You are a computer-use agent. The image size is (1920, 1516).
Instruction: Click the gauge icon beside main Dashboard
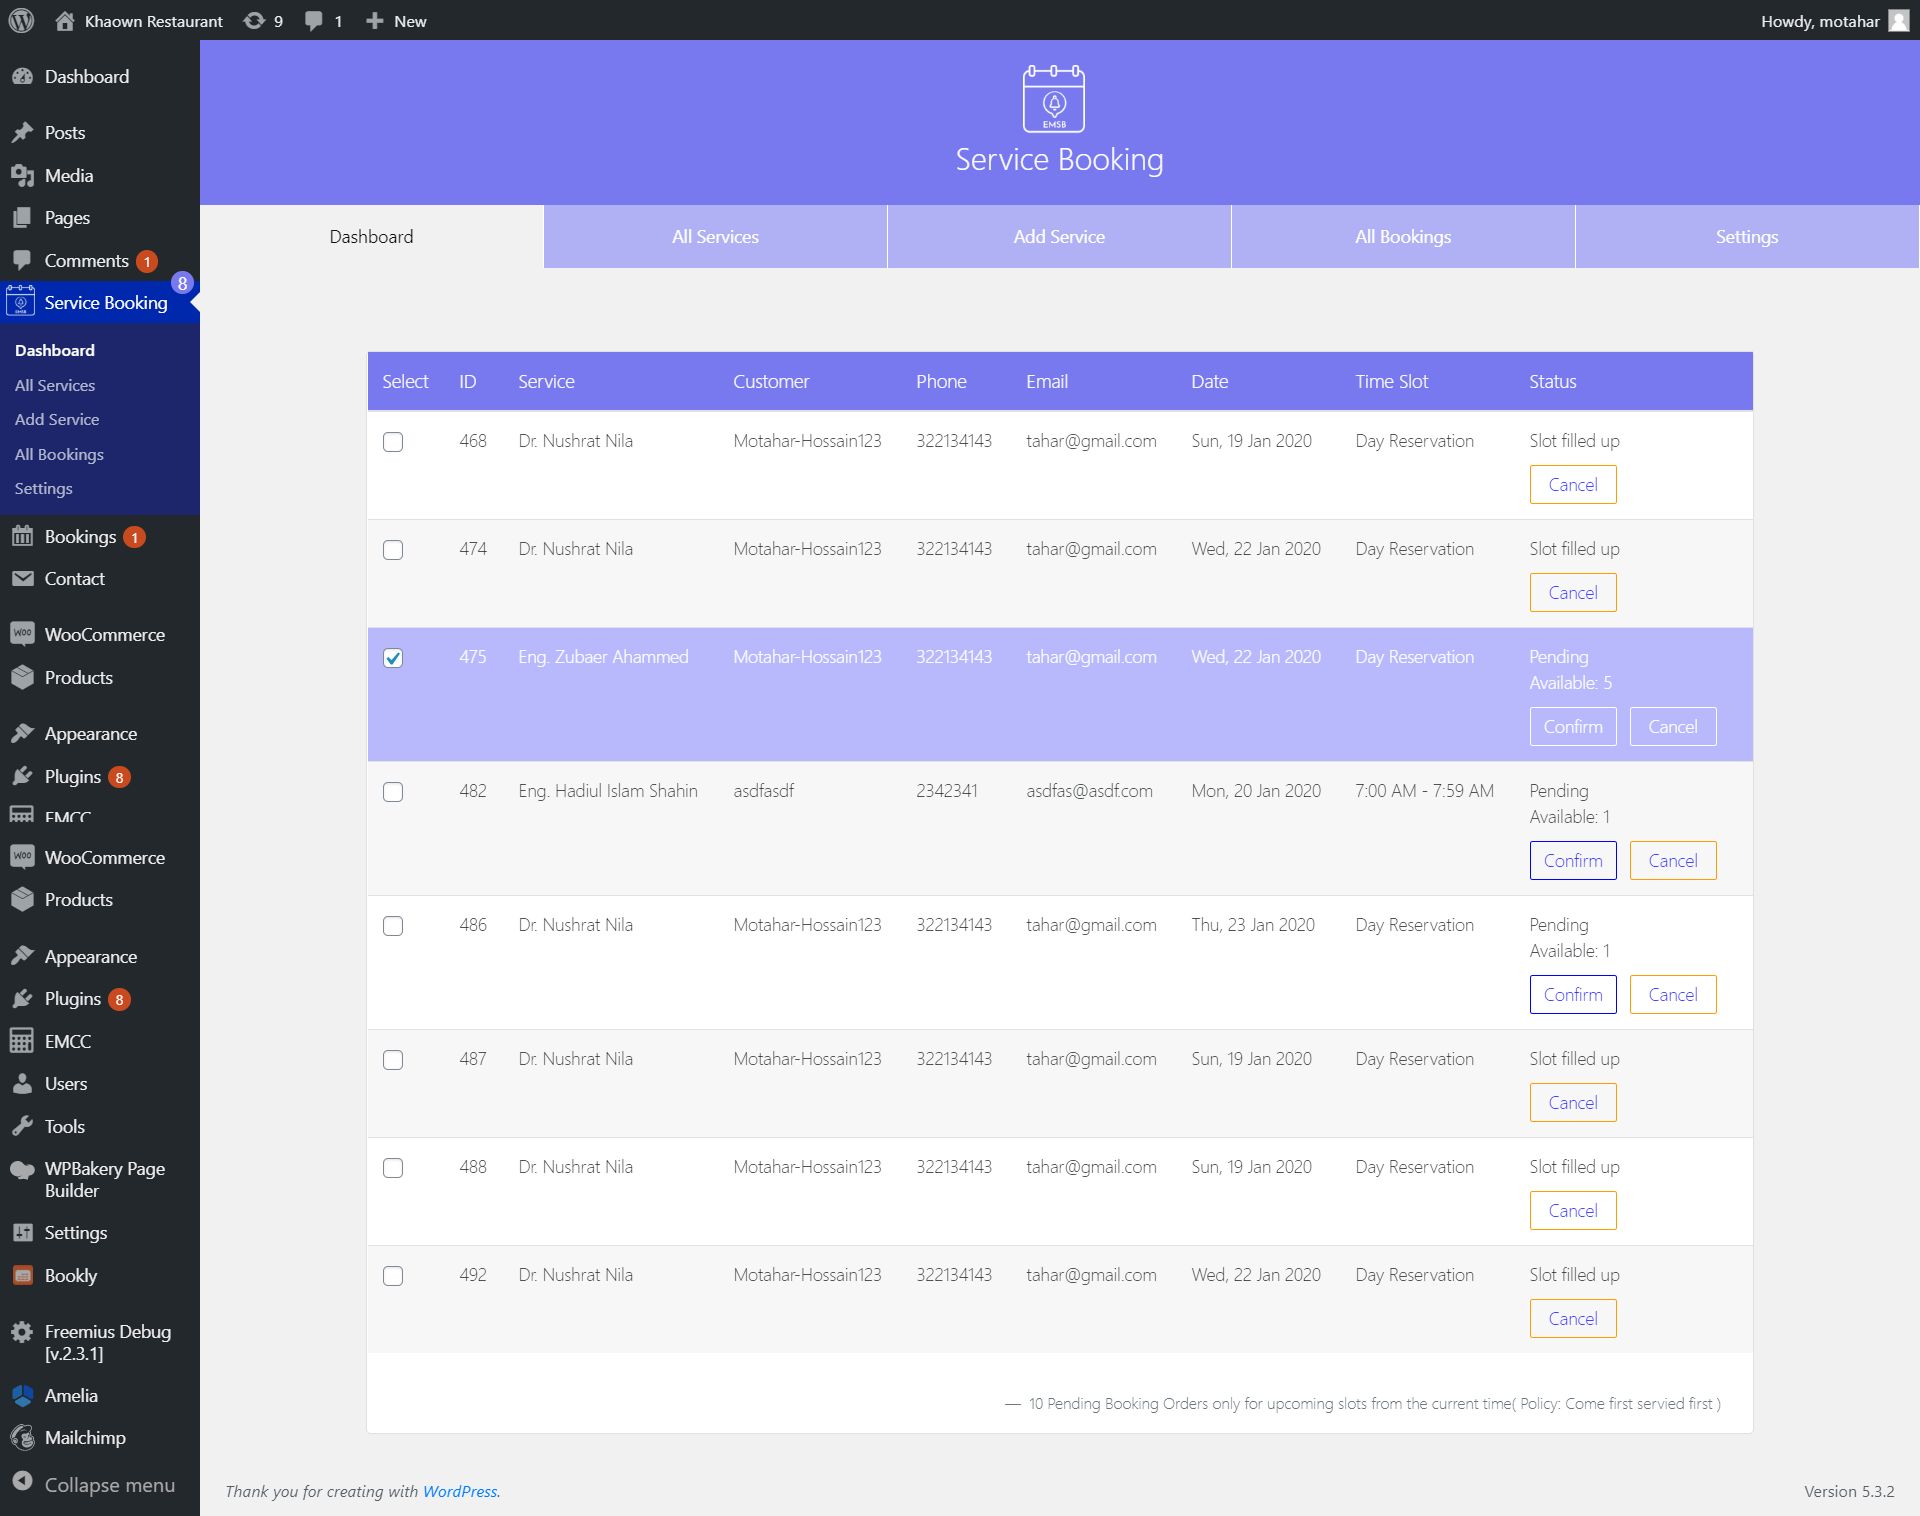point(22,77)
